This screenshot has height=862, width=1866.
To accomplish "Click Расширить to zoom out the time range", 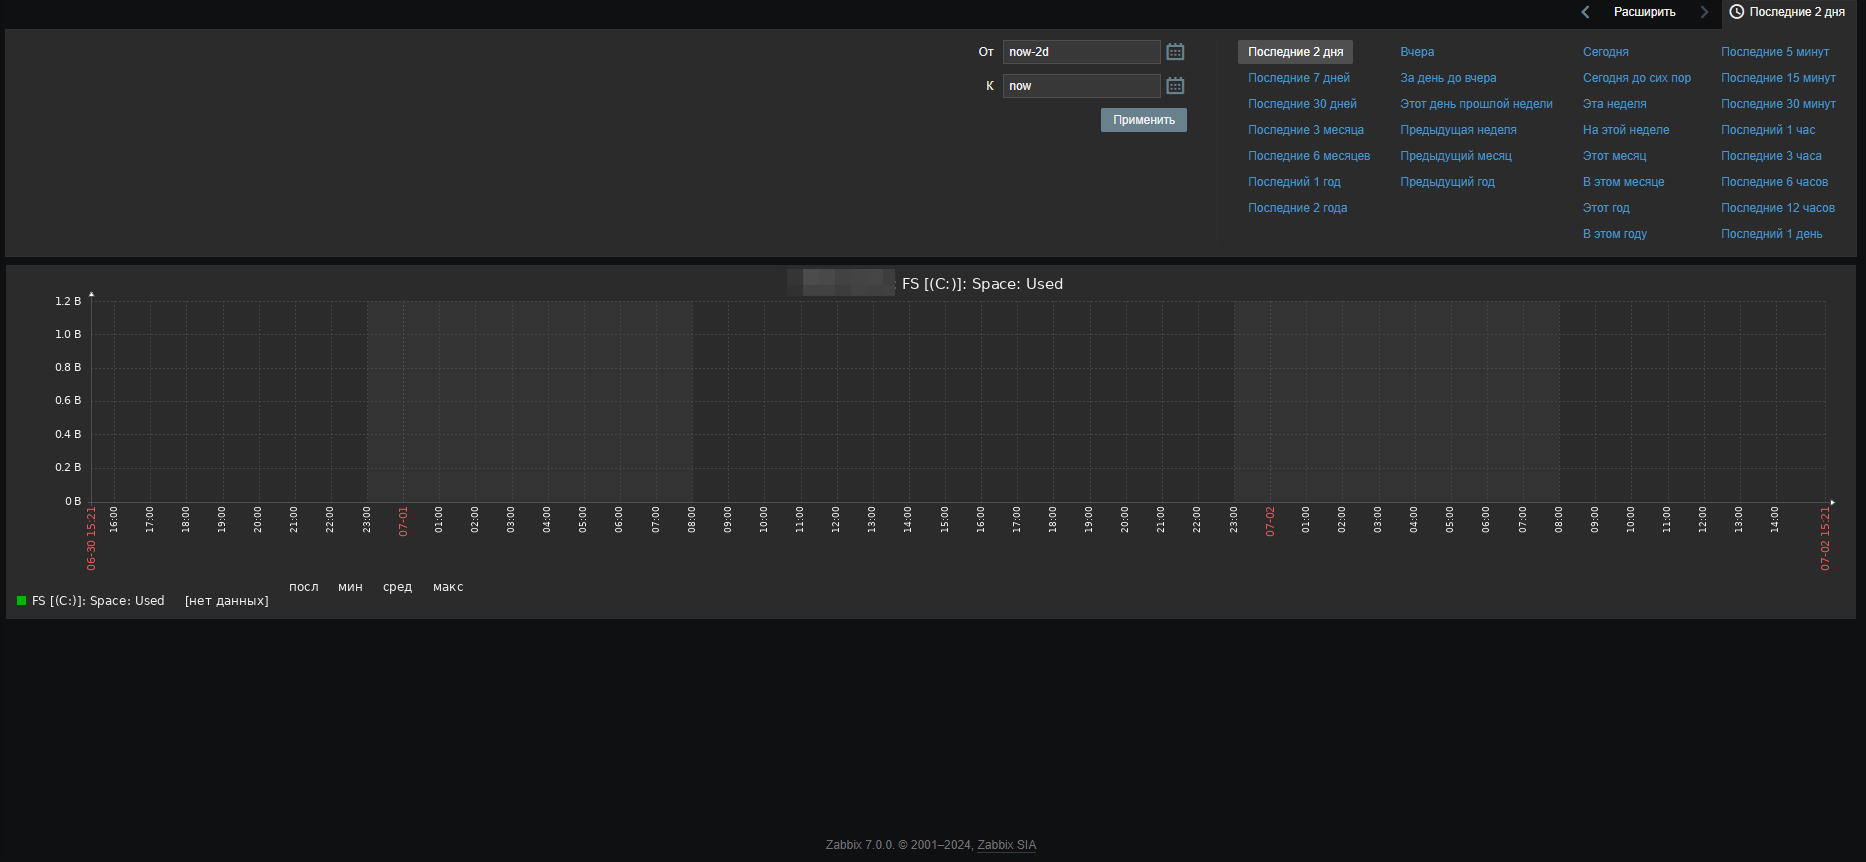I will tap(1644, 12).
